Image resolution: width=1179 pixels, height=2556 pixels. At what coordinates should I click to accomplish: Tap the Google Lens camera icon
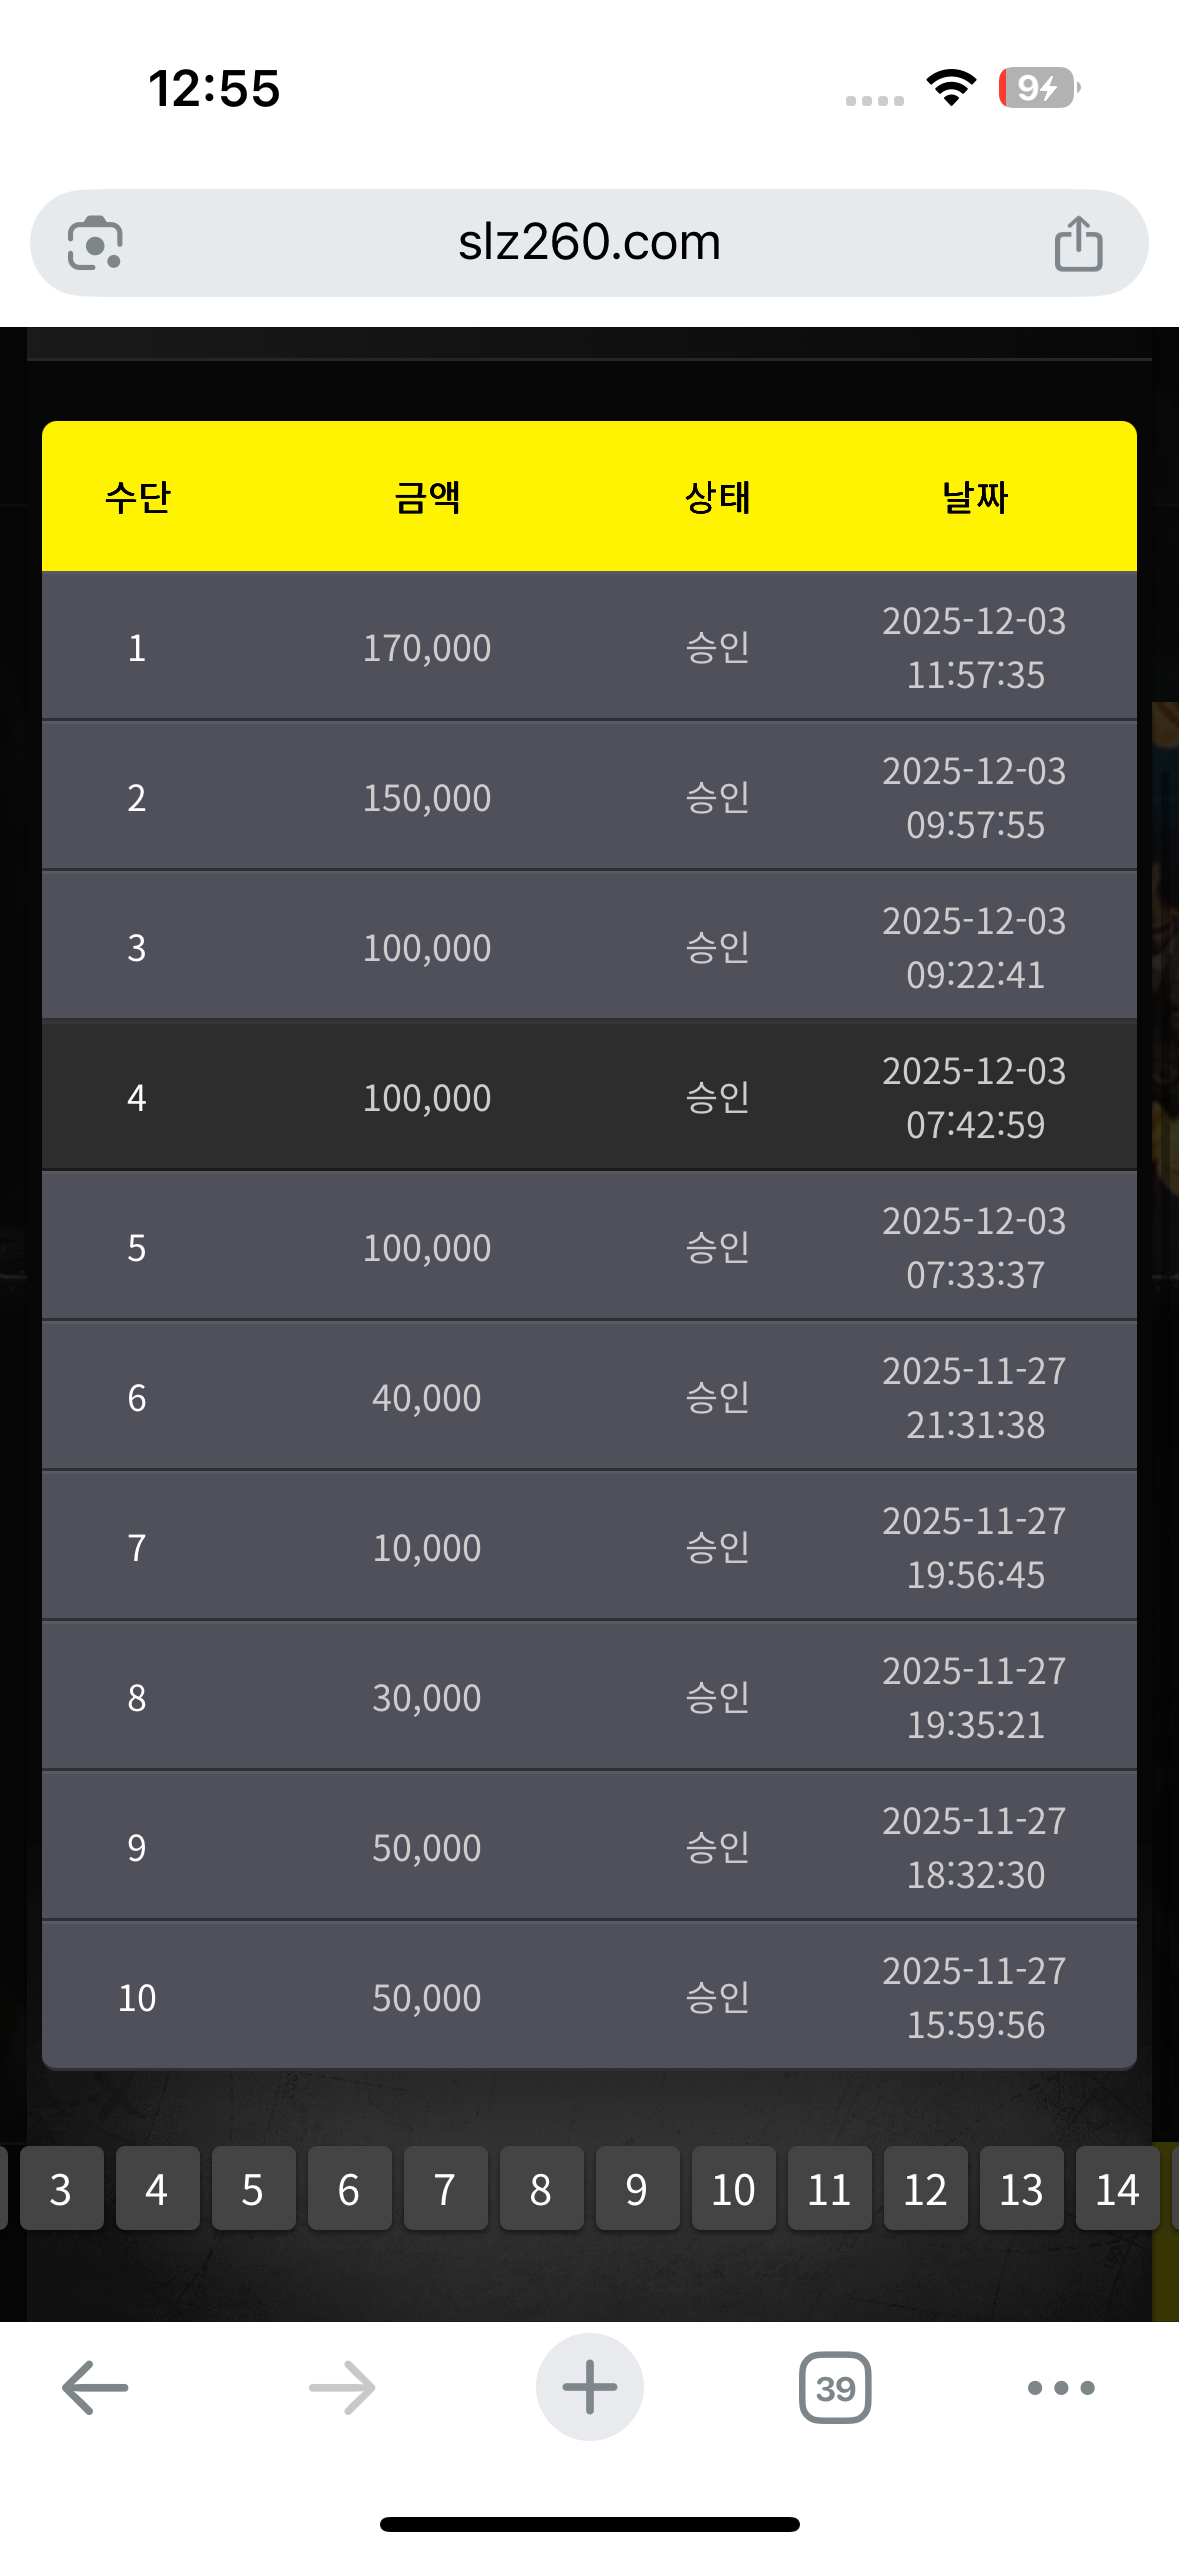click(95, 243)
